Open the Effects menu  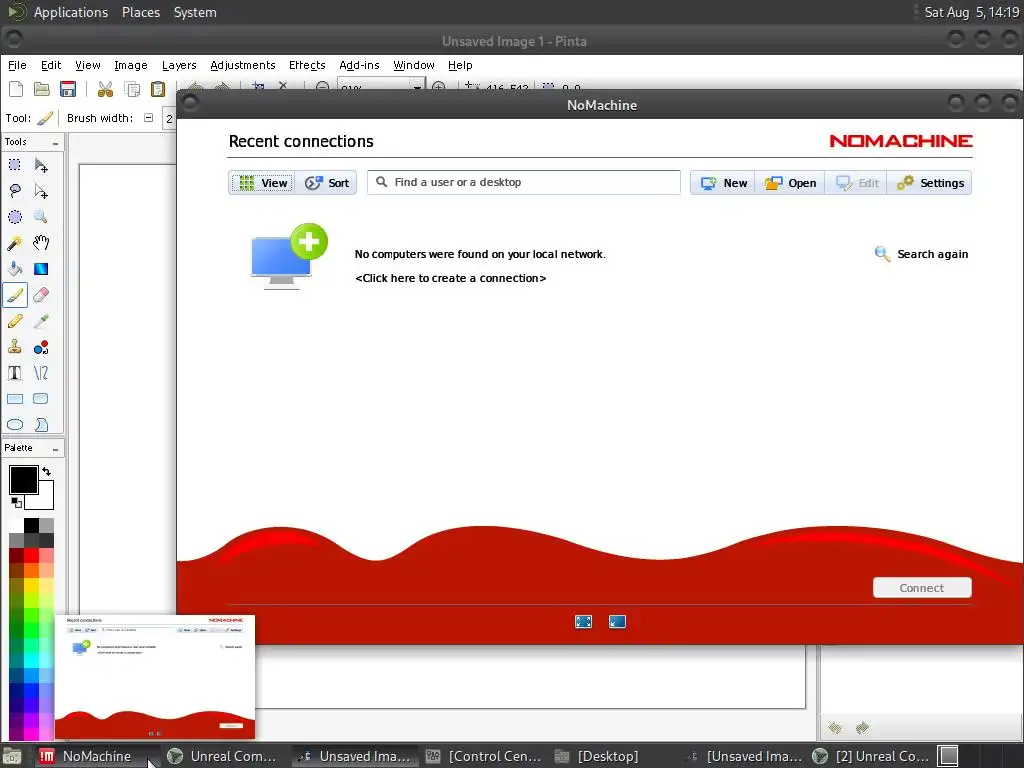[x=307, y=65]
